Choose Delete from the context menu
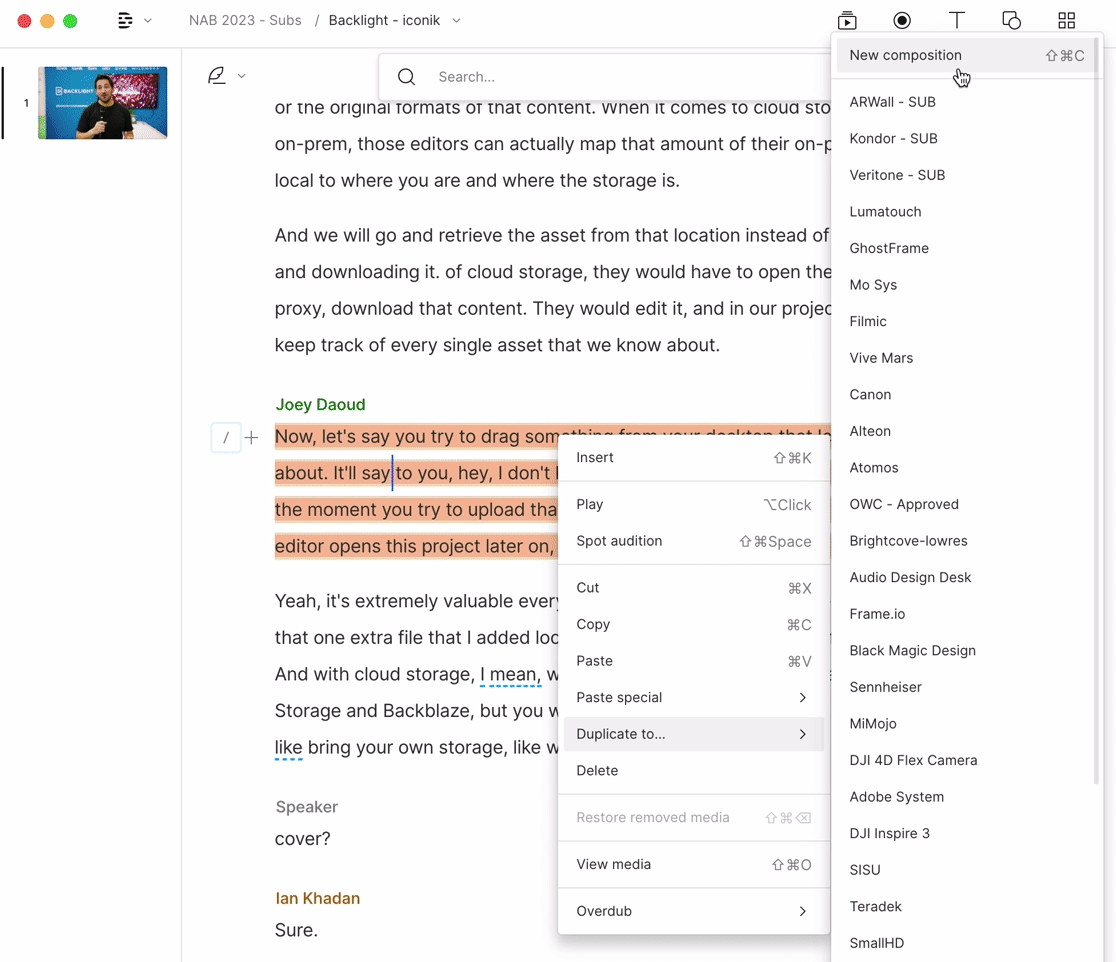The image size is (1116, 962). pos(693,771)
